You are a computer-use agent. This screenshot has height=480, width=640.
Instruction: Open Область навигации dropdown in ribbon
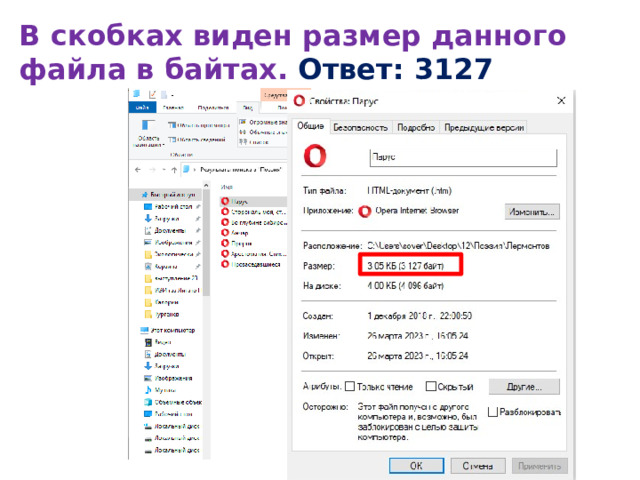pyautogui.click(x=148, y=133)
